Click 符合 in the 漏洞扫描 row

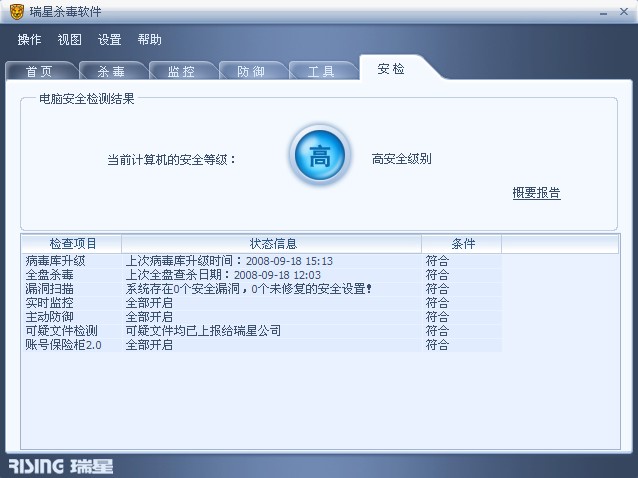pyautogui.click(x=437, y=289)
